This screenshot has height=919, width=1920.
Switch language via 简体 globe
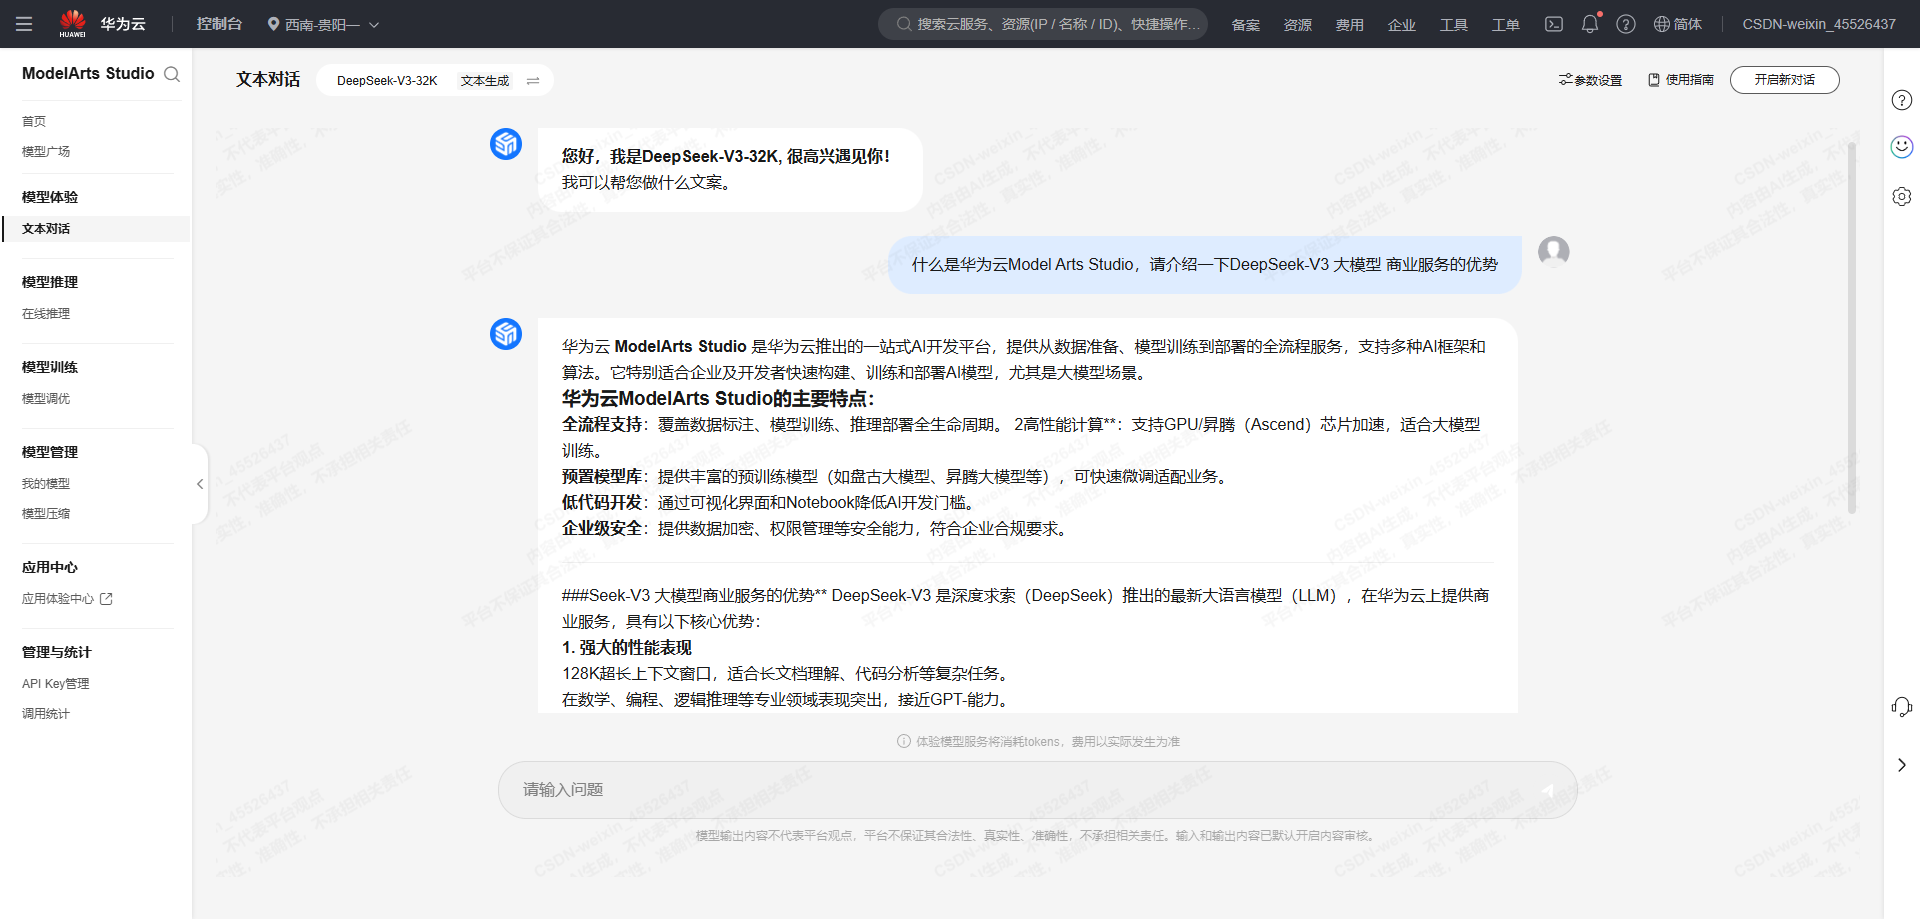[x=1677, y=24]
